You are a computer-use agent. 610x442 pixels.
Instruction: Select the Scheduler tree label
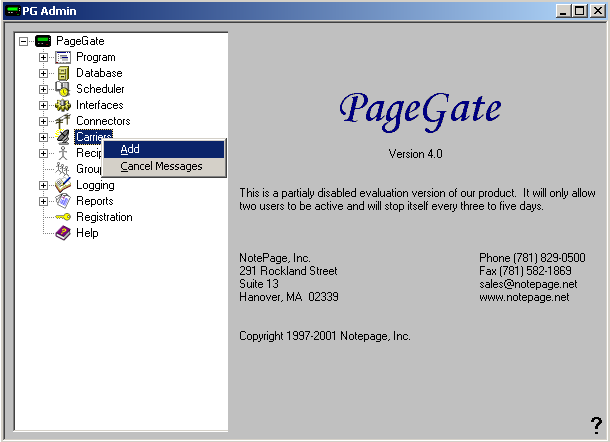[x=100, y=89]
